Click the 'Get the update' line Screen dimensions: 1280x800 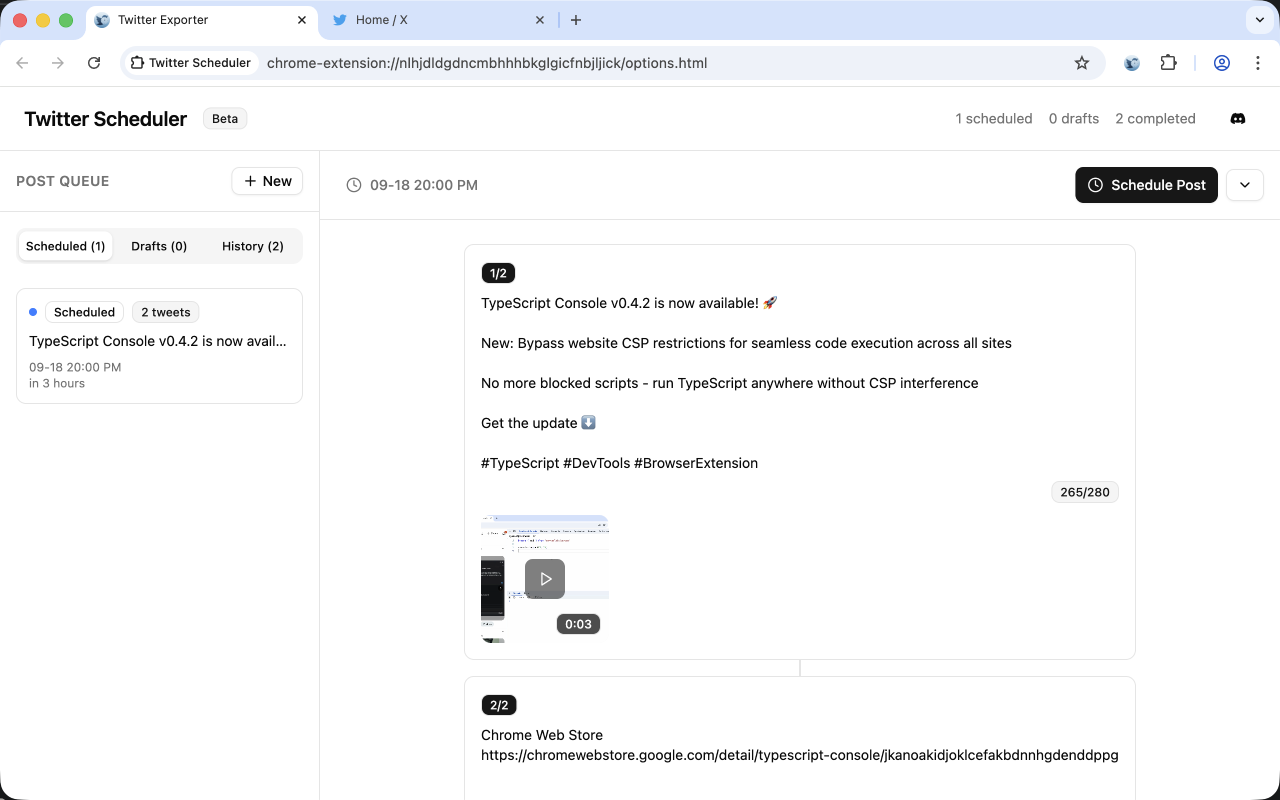538,423
